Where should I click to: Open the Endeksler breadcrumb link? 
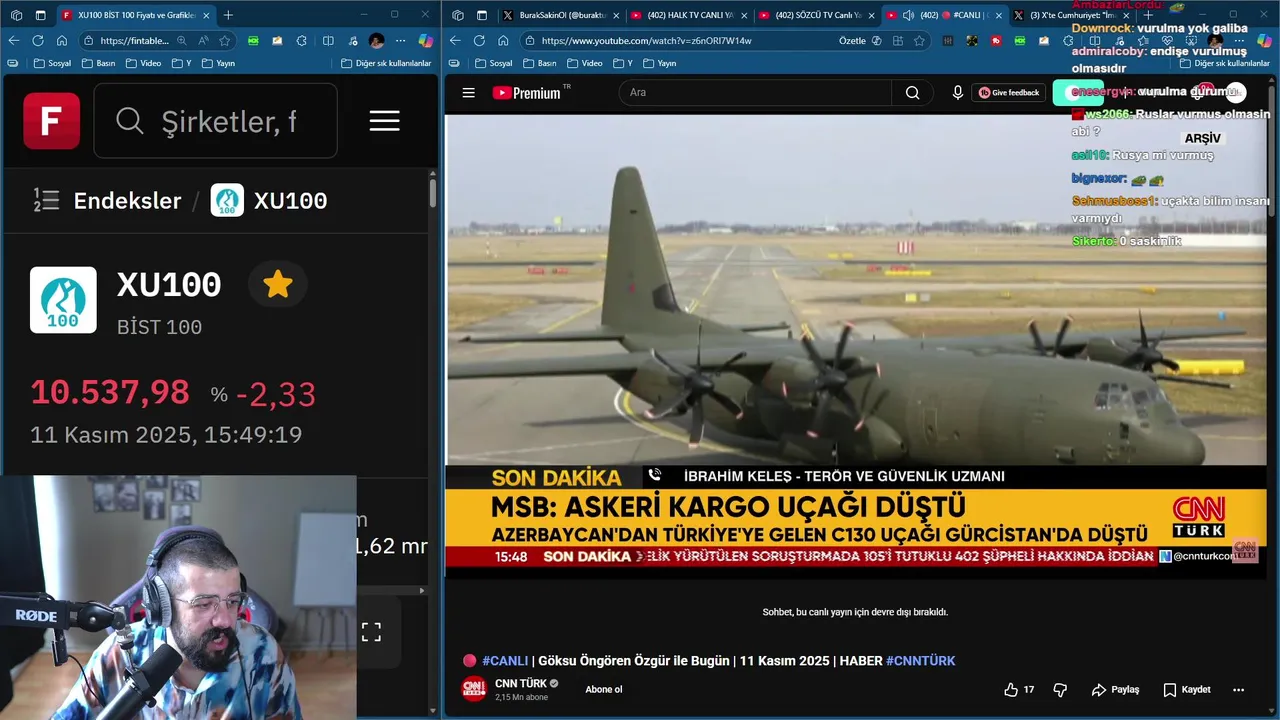127,201
